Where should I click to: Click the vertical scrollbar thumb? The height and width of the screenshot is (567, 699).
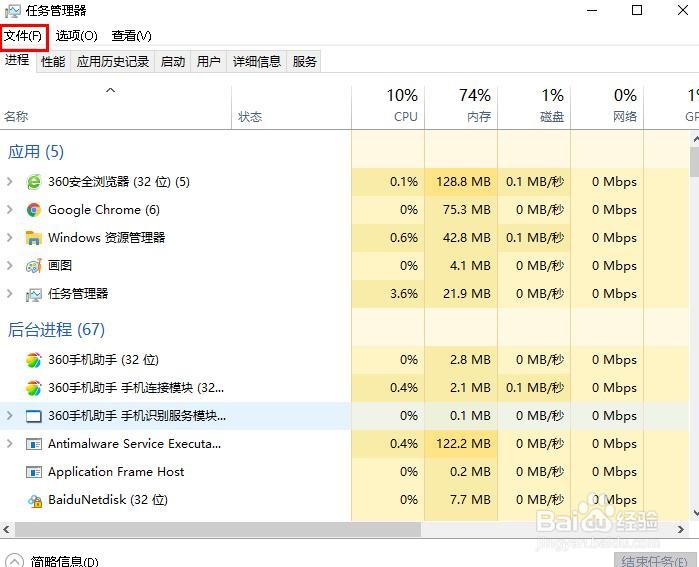tap(695, 162)
